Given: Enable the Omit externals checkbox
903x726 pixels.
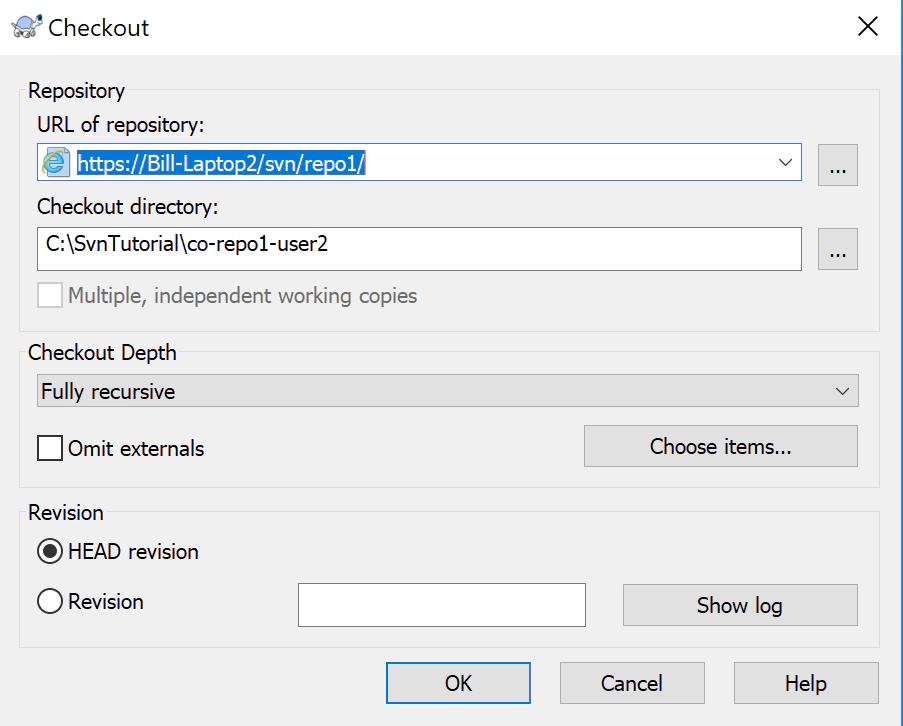Looking at the screenshot, I should click(x=49, y=448).
